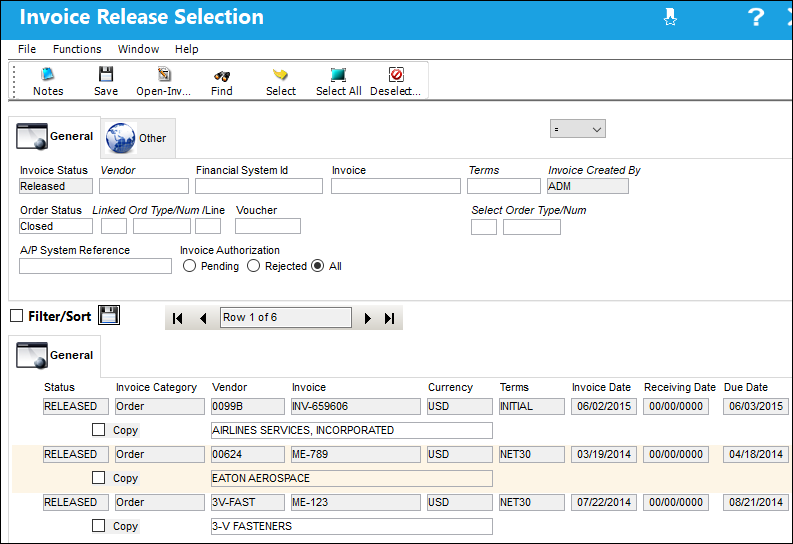The width and height of the screenshot is (793, 544).
Task: Click the pin icon in title bar
Action: [x=670, y=17]
